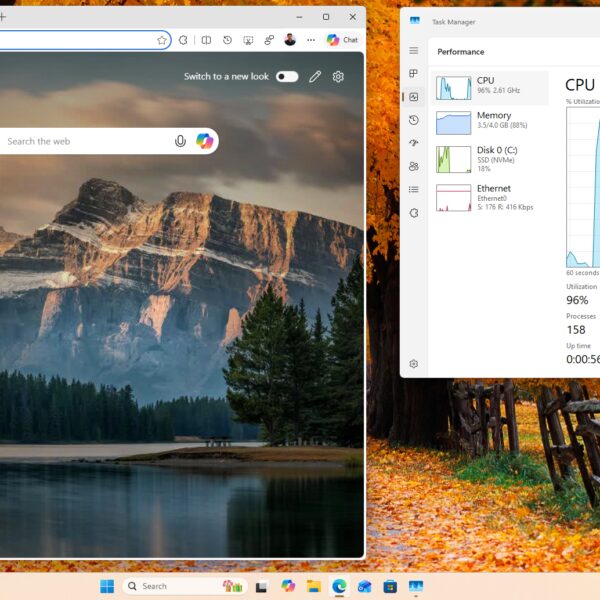Open the Edge profile avatar

click(290, 40)
